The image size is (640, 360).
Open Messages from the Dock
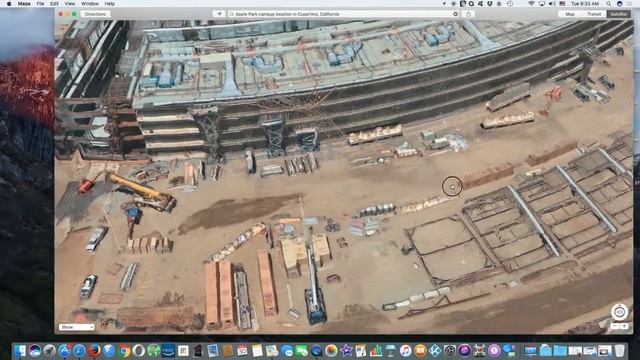(x=287, y=350)
